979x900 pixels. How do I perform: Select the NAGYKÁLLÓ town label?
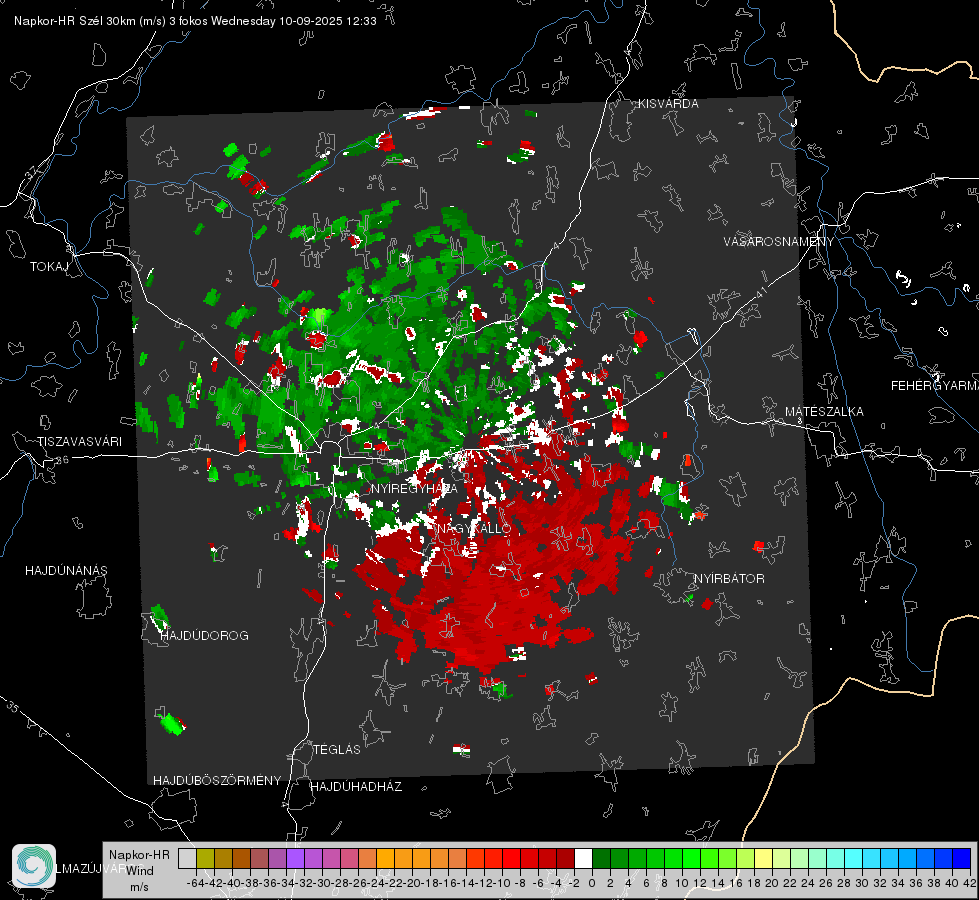(474, 529)
